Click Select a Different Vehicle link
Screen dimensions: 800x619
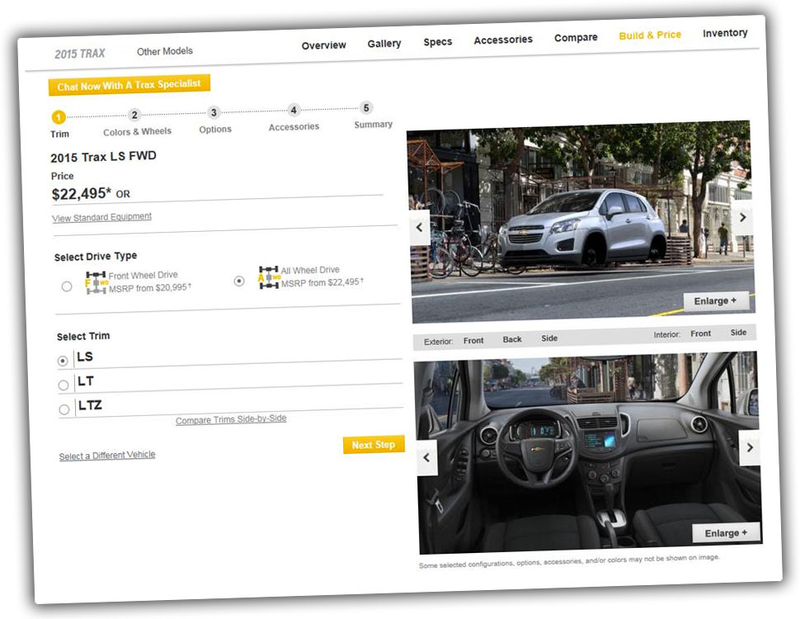pyautogui.click(x=107, y=455)
